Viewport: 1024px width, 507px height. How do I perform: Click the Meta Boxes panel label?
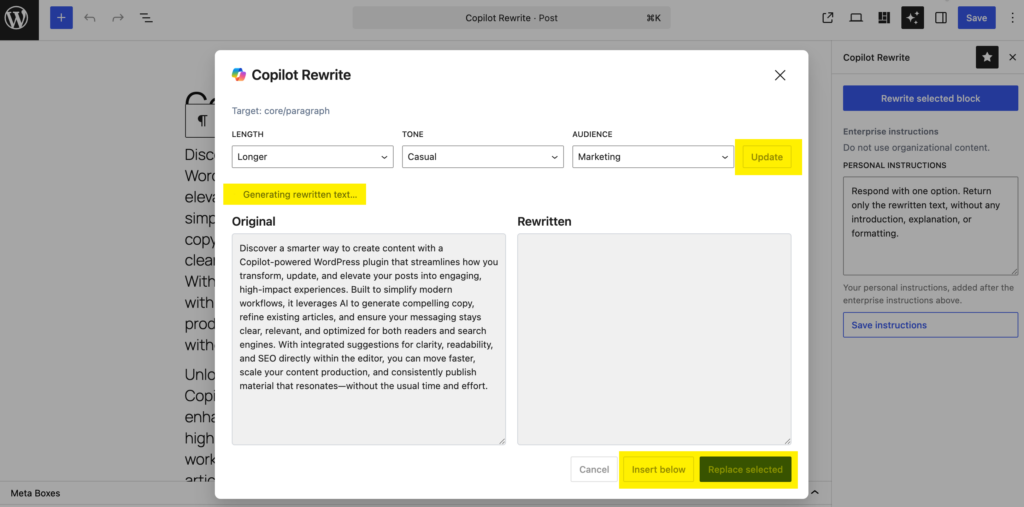pos(35,493)
